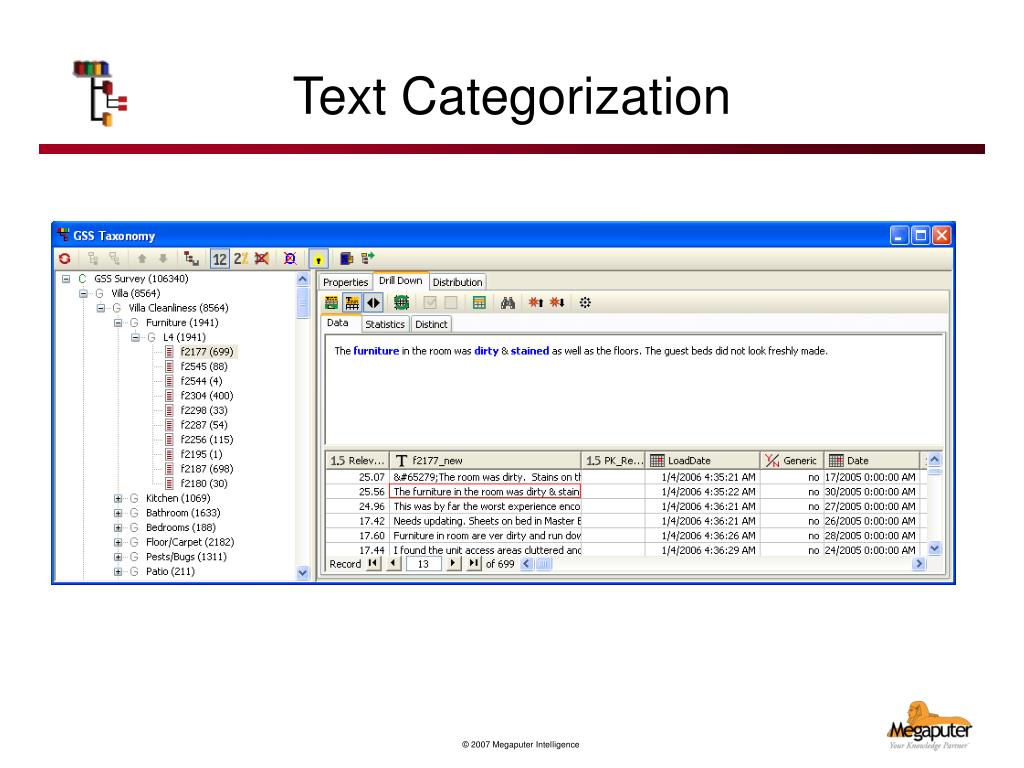1024x768 pixels.
Task: Toggle the '12' numeric sort button
Action: (219, 259)
